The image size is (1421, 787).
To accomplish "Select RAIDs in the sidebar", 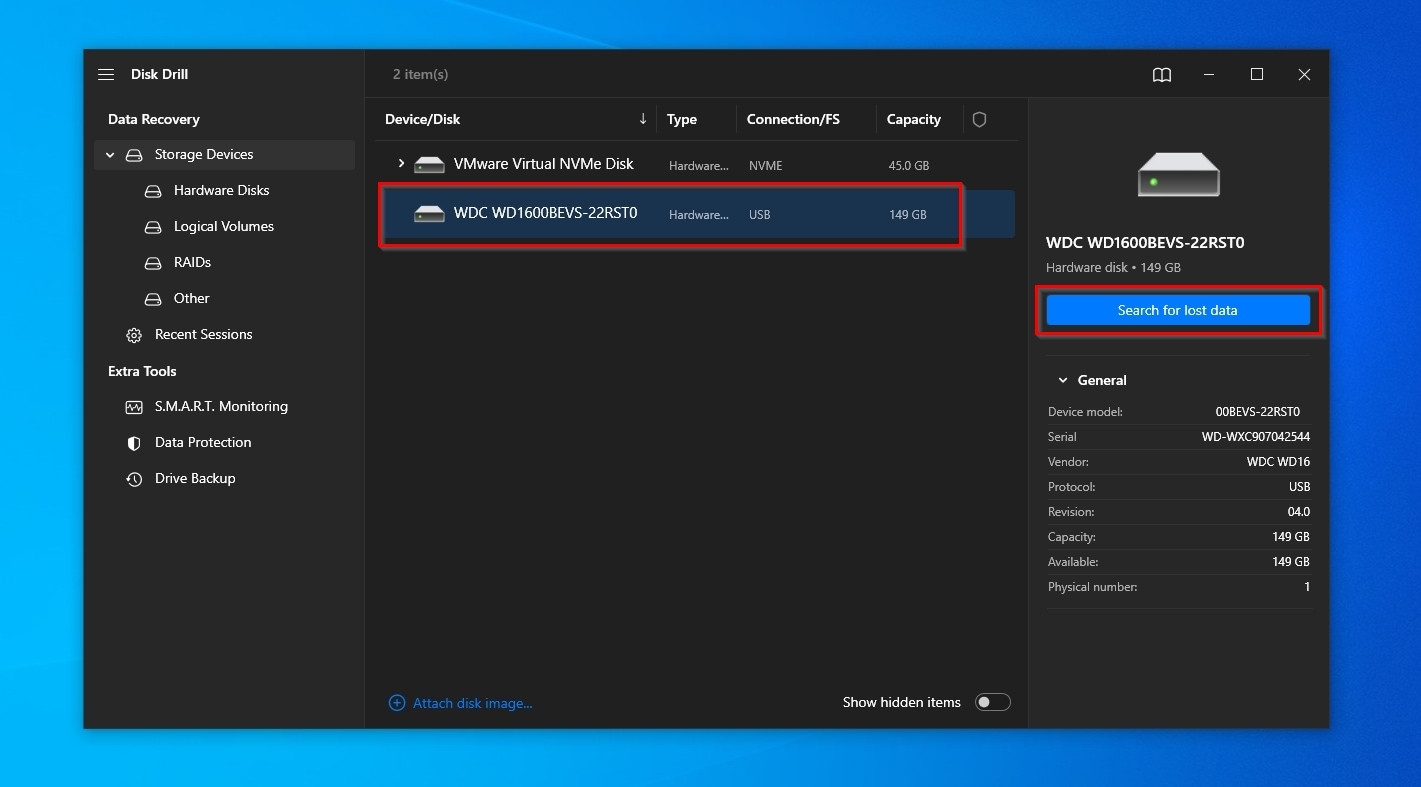I will (x=192, y=262).
